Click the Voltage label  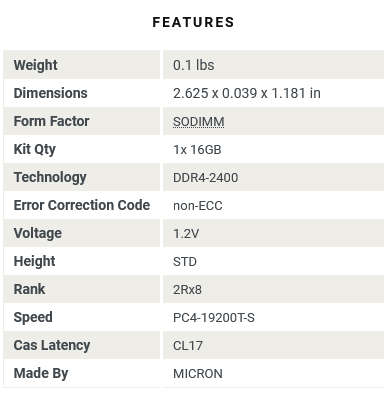pyautogui.click(x=38, y=233)
